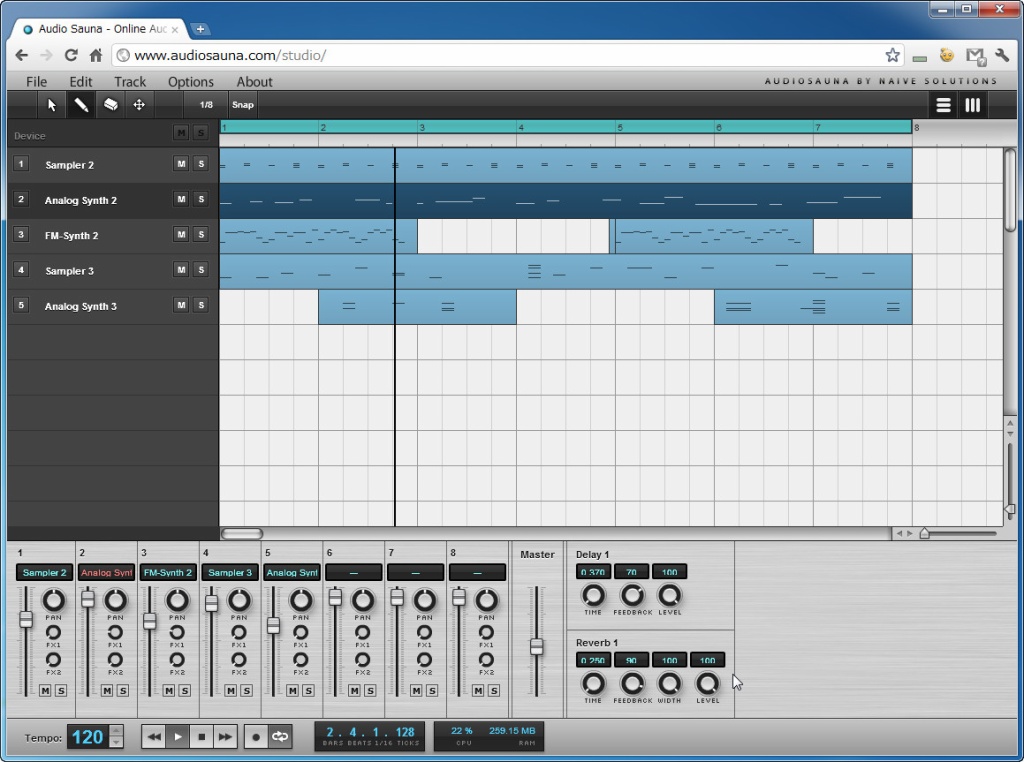Viewport: 1024px width, 762px height.
Task: Click the smiley face extension icon
Action: 946,56
